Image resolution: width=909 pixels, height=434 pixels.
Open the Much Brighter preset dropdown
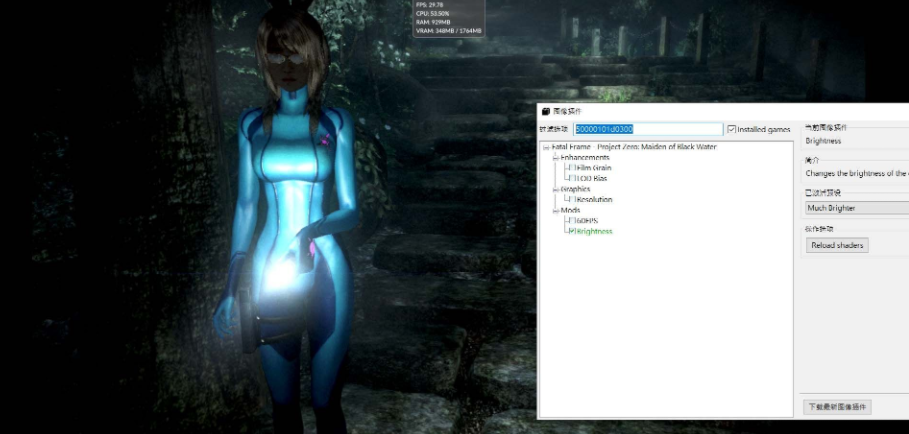(857, 208)
